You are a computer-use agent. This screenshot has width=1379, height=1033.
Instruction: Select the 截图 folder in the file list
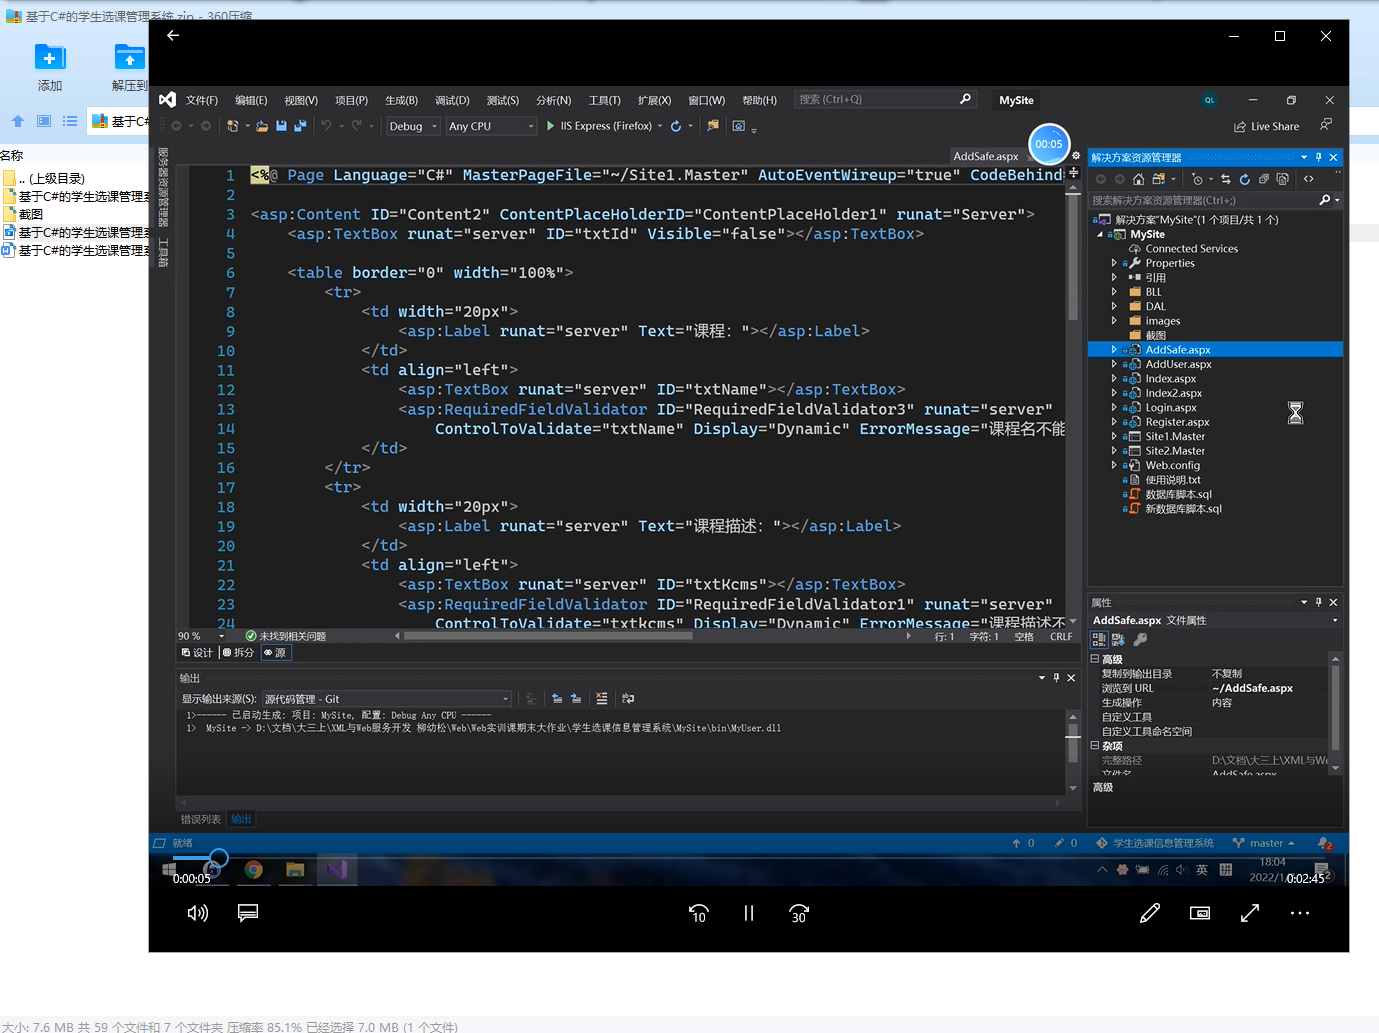(x=31, y=214)
